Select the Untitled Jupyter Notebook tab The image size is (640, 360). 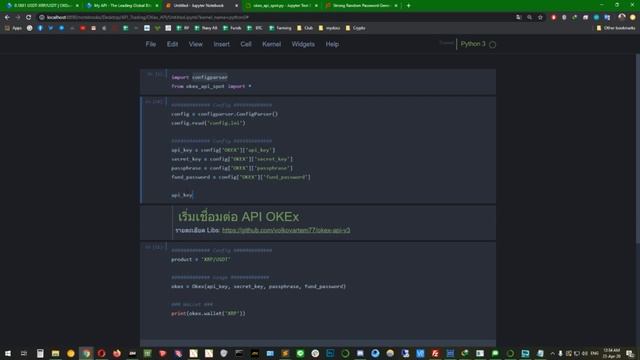coord(201,6)
